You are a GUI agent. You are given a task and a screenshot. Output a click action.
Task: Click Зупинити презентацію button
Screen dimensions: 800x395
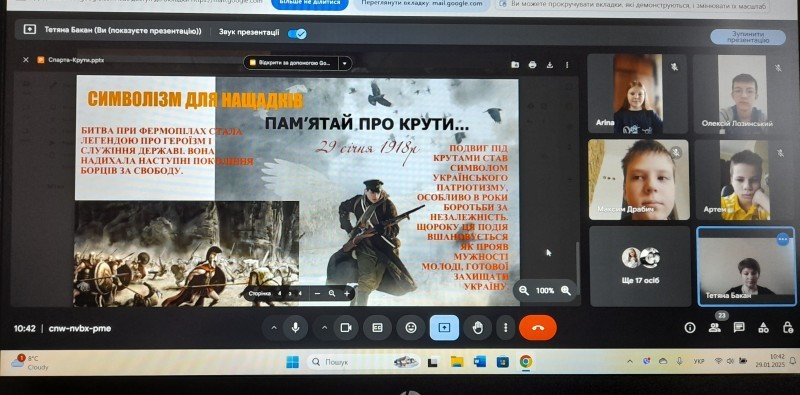[x=748, y=37]
